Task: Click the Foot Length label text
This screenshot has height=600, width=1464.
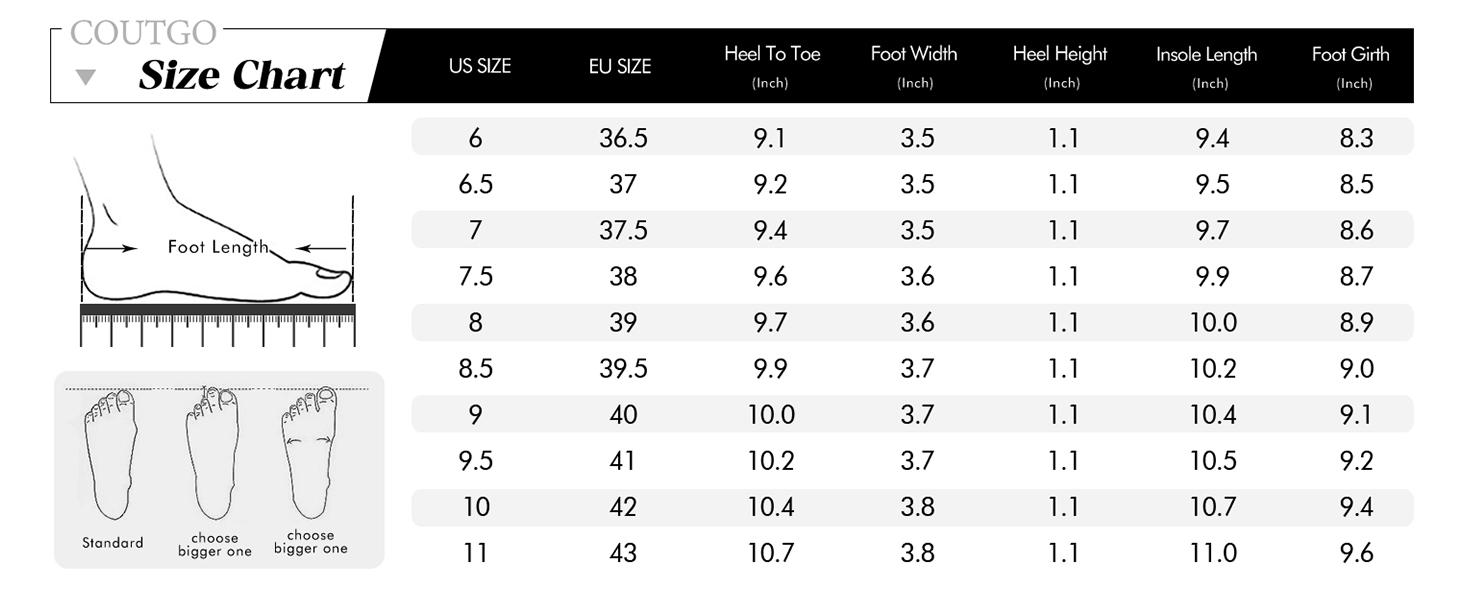Action: point(217,247)
